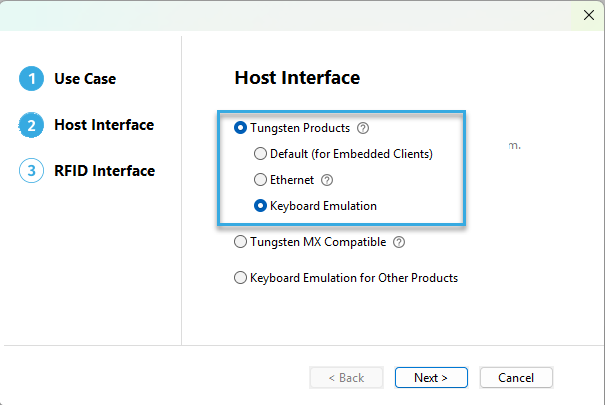Image resolution: width=605 pixels, height=405 pixels.
Task: Click the Host Interface page heading
Action: pyautogui.click(x=297, y=78)
